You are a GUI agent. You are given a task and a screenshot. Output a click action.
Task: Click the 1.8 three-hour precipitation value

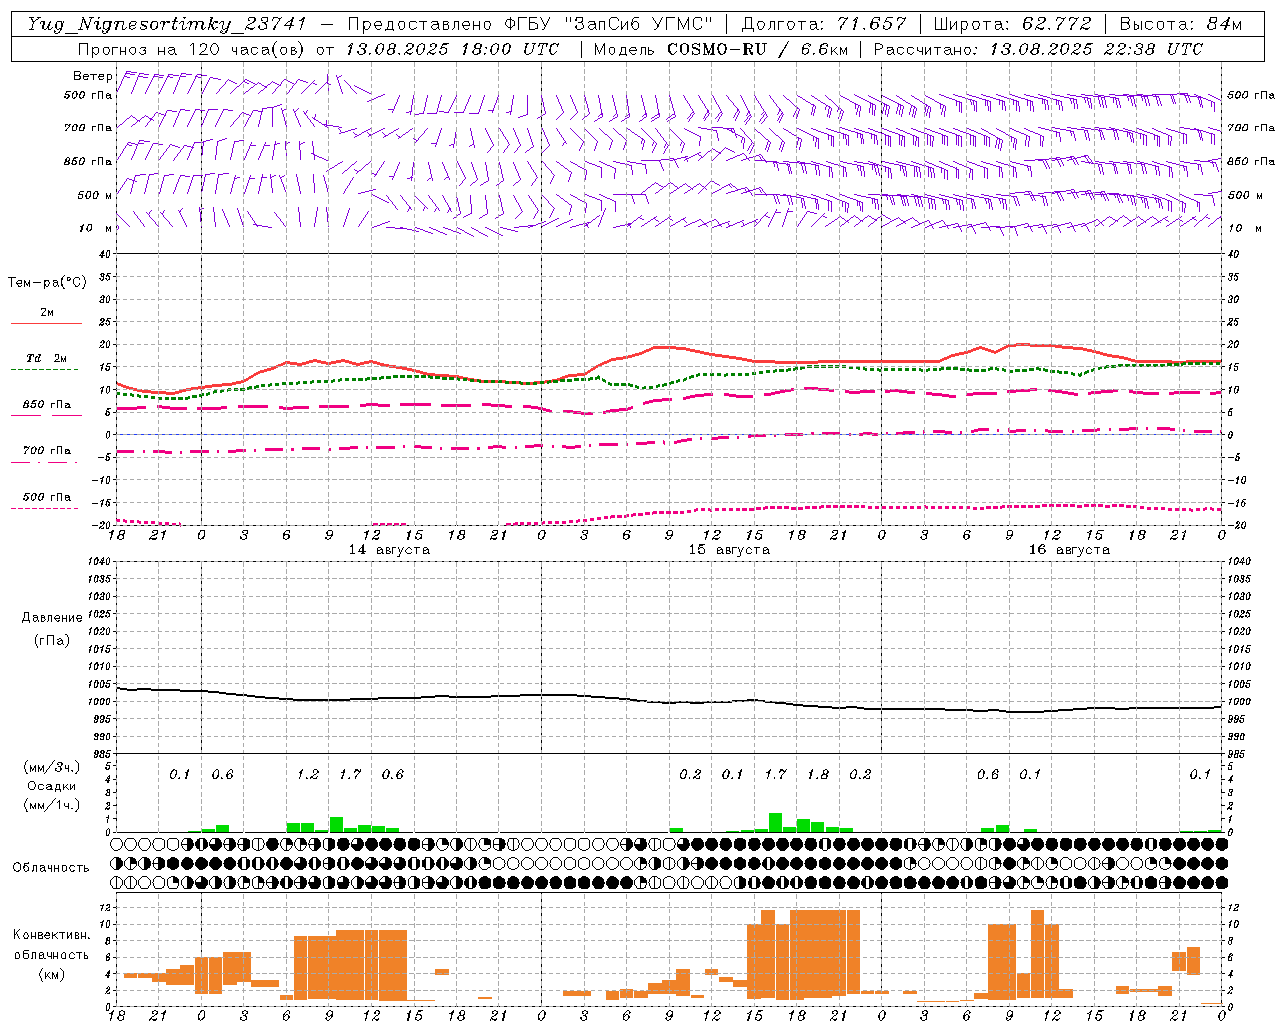818,774
